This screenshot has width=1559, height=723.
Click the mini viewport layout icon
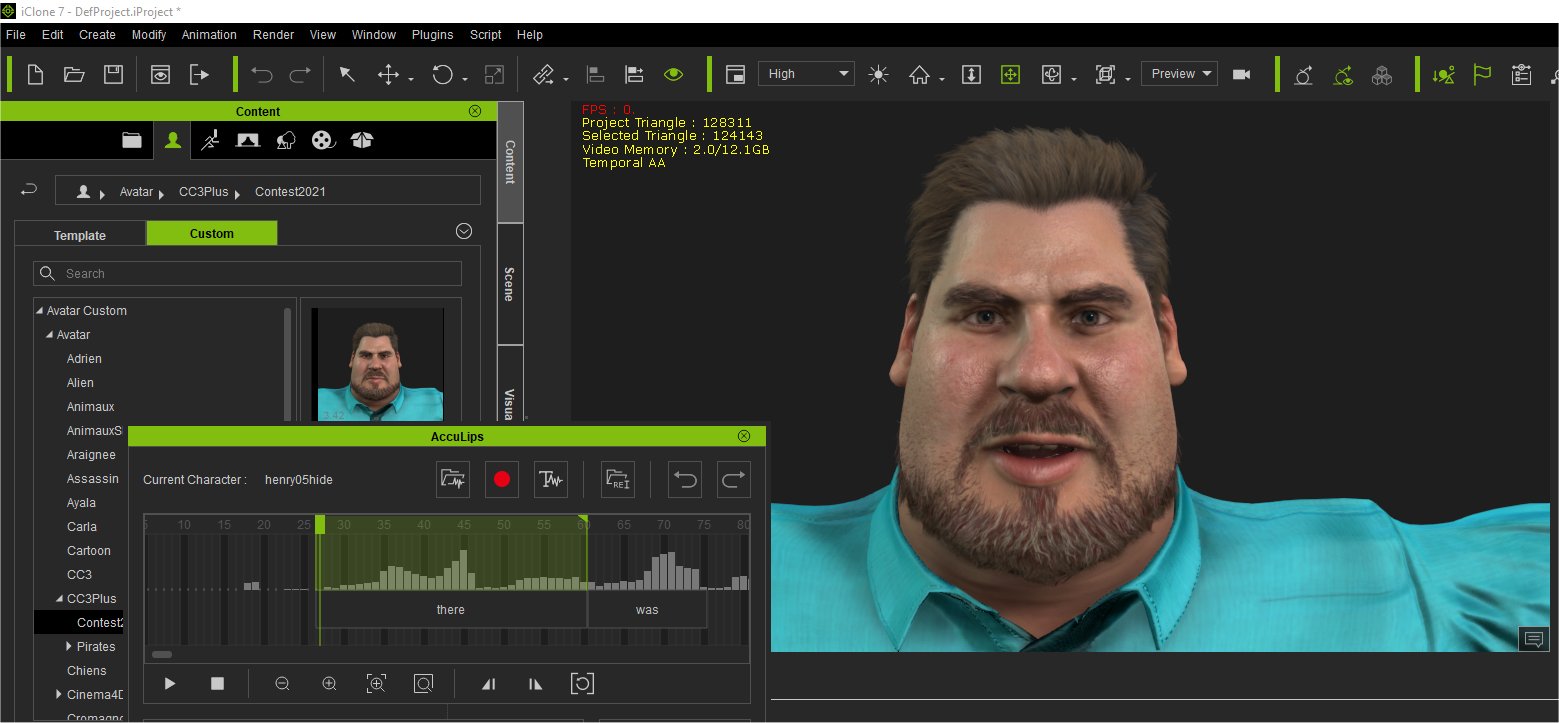pos(736,74)
